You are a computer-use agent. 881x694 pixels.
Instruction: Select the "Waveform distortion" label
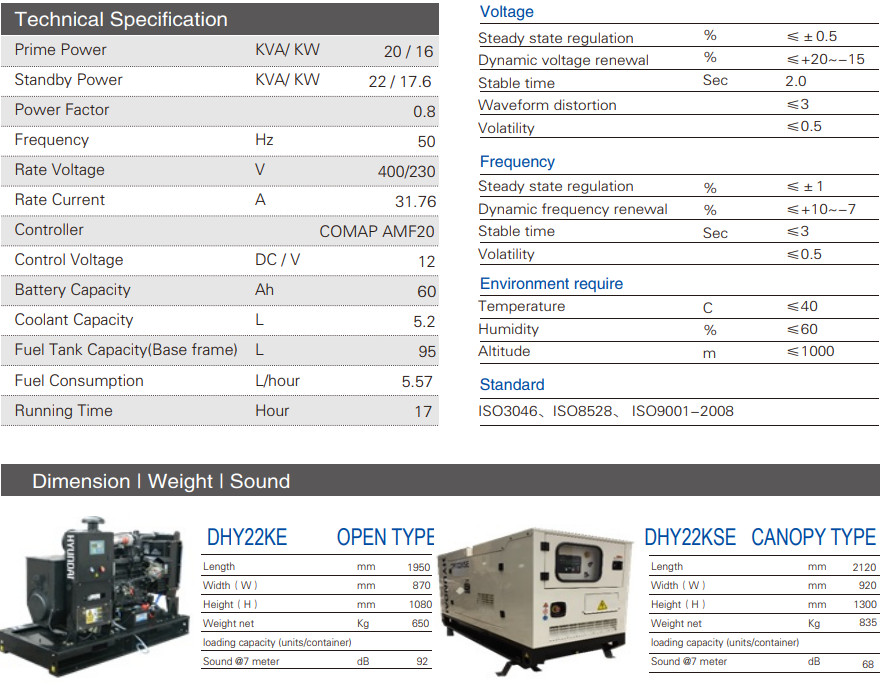(x=547, y=105)
